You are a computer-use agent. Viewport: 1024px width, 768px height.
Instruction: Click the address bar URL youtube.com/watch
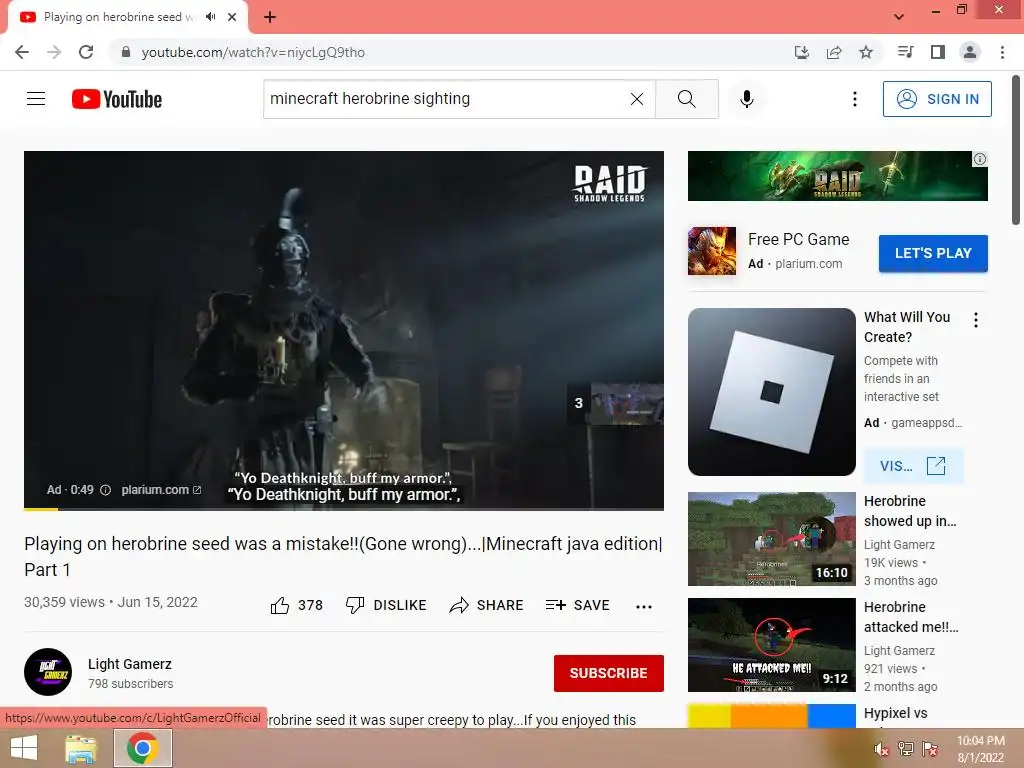[x=253, y=52]
